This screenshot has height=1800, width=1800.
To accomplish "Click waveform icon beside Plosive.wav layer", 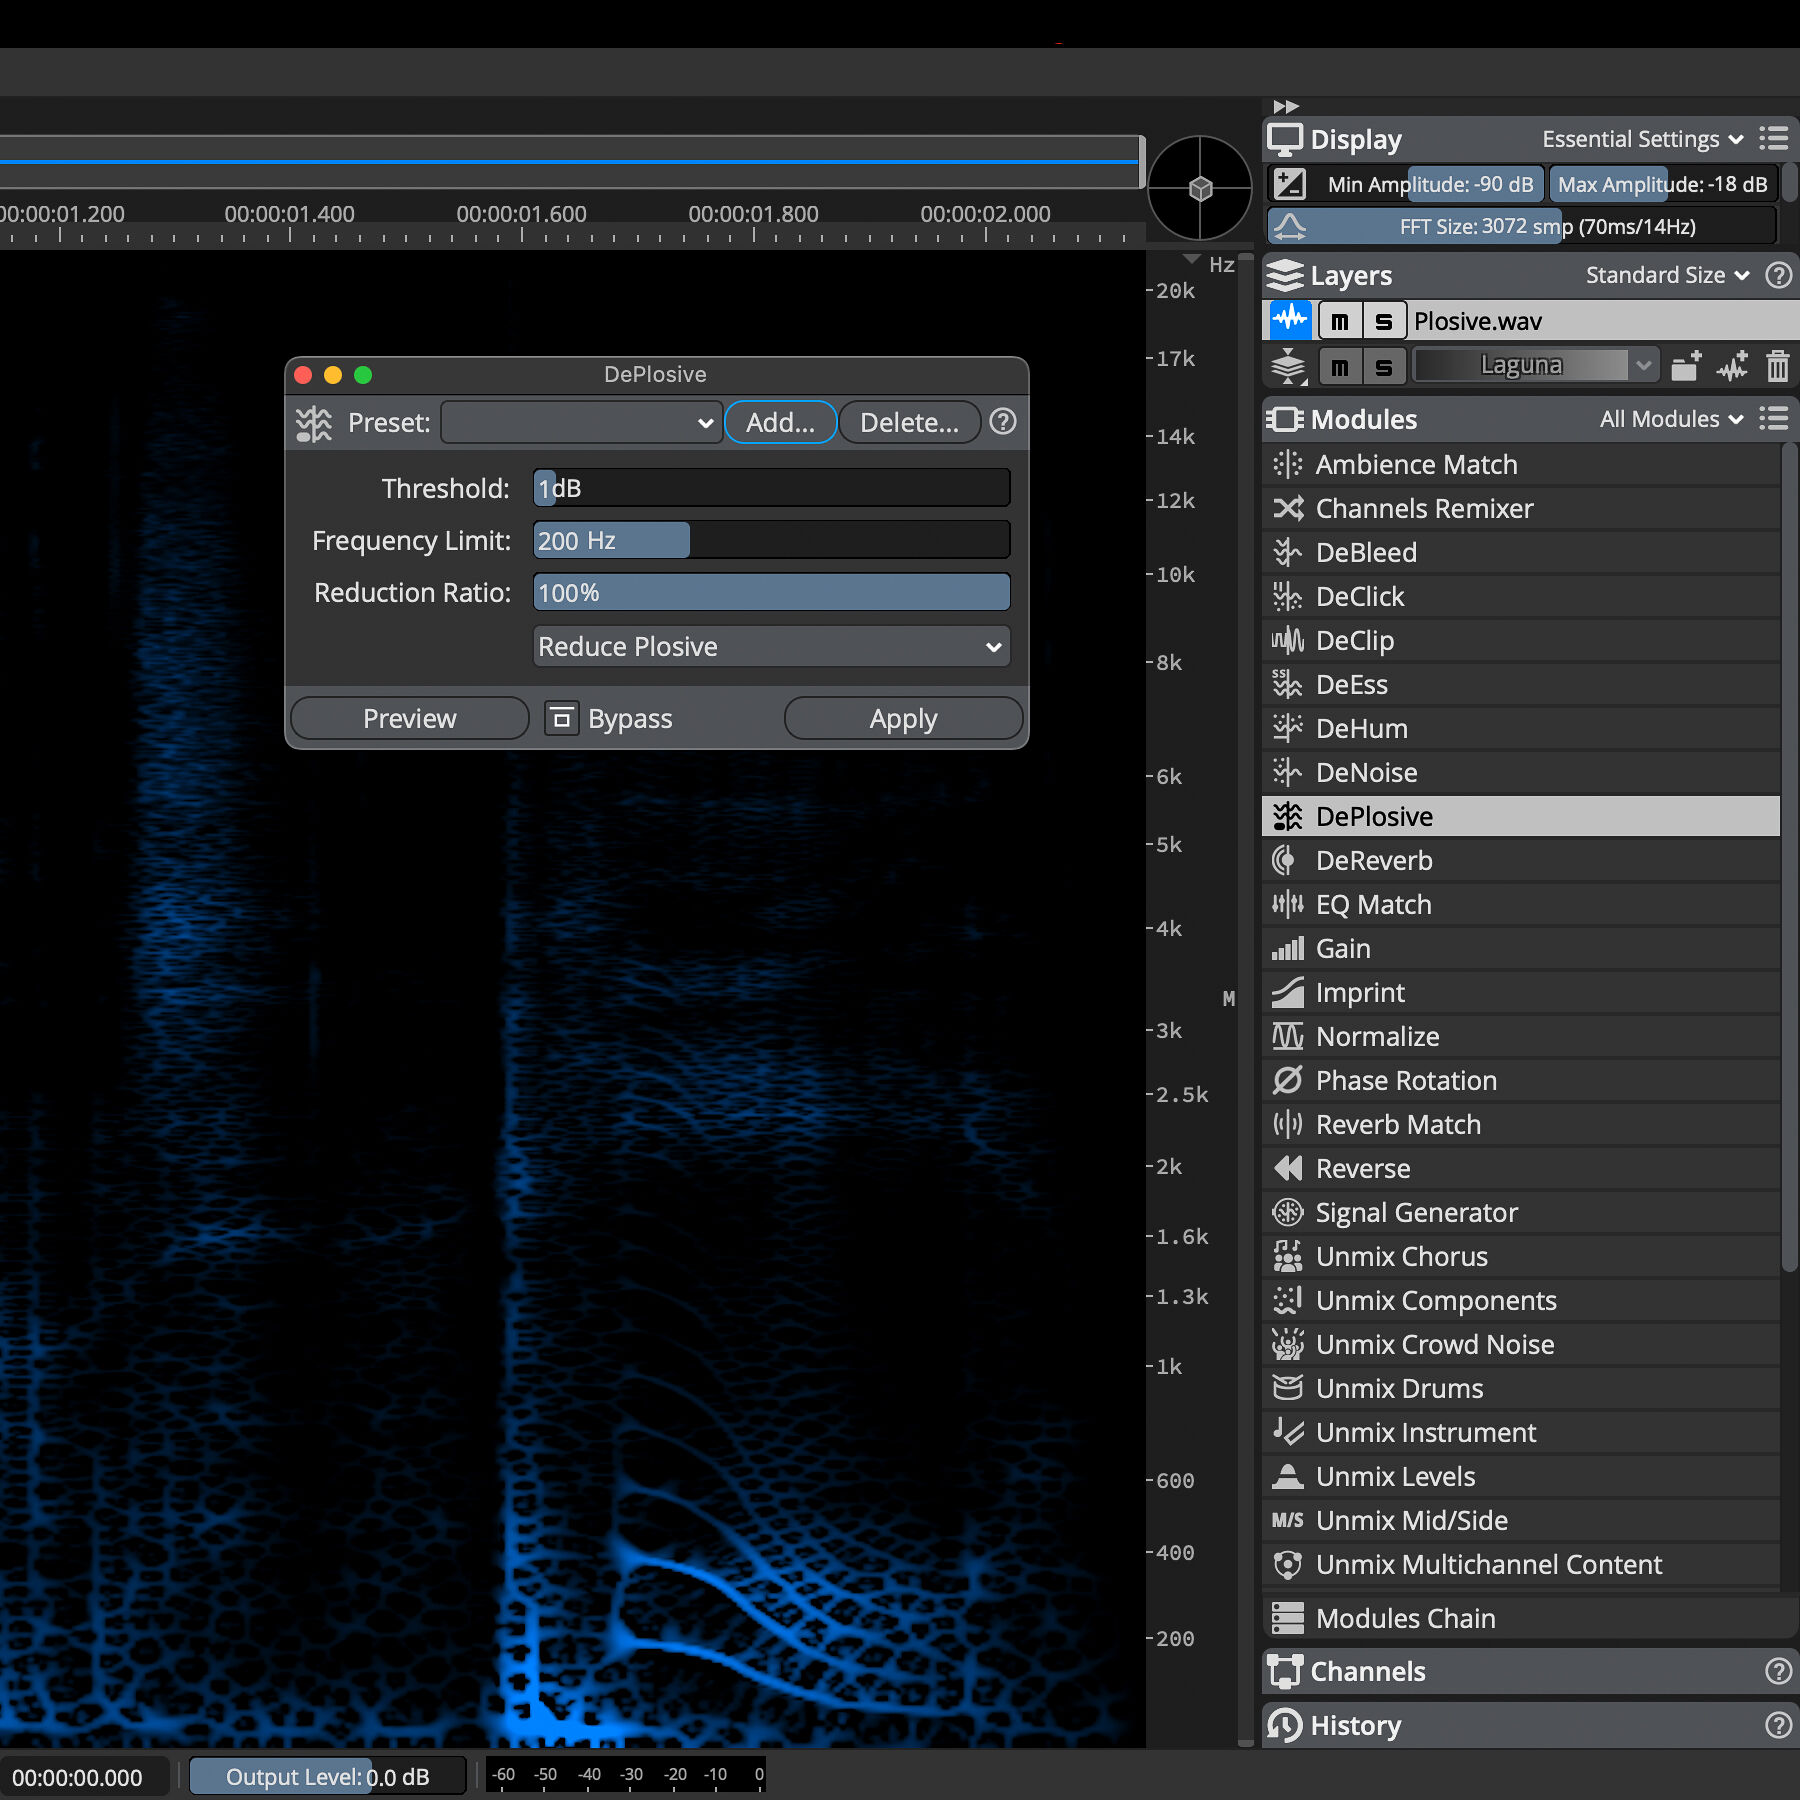I will (x=1290, y=321).
